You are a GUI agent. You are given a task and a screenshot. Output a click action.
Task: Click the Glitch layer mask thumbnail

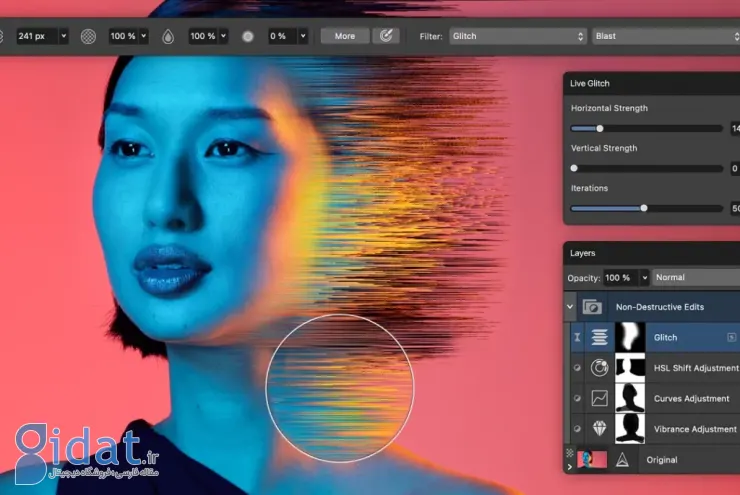tap(630, 338)
